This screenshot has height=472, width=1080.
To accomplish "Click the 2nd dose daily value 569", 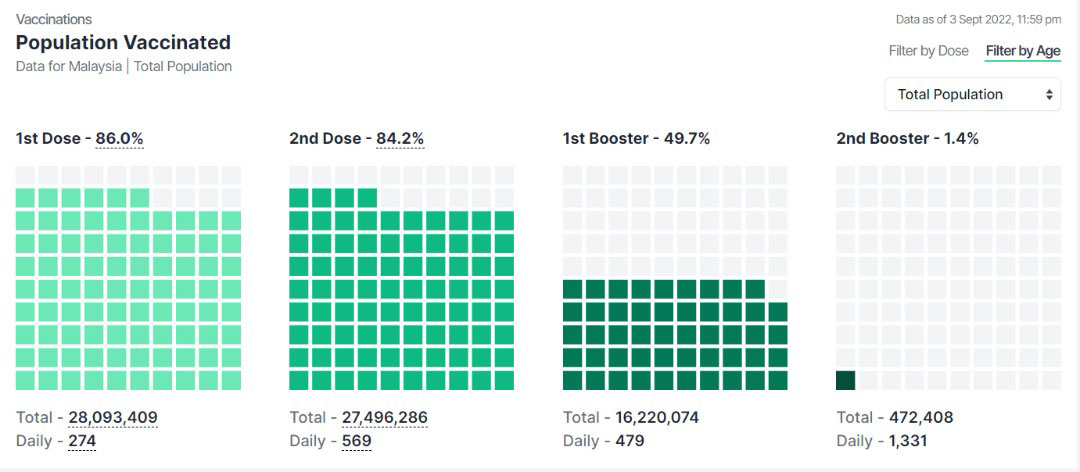I will point(356,440).
